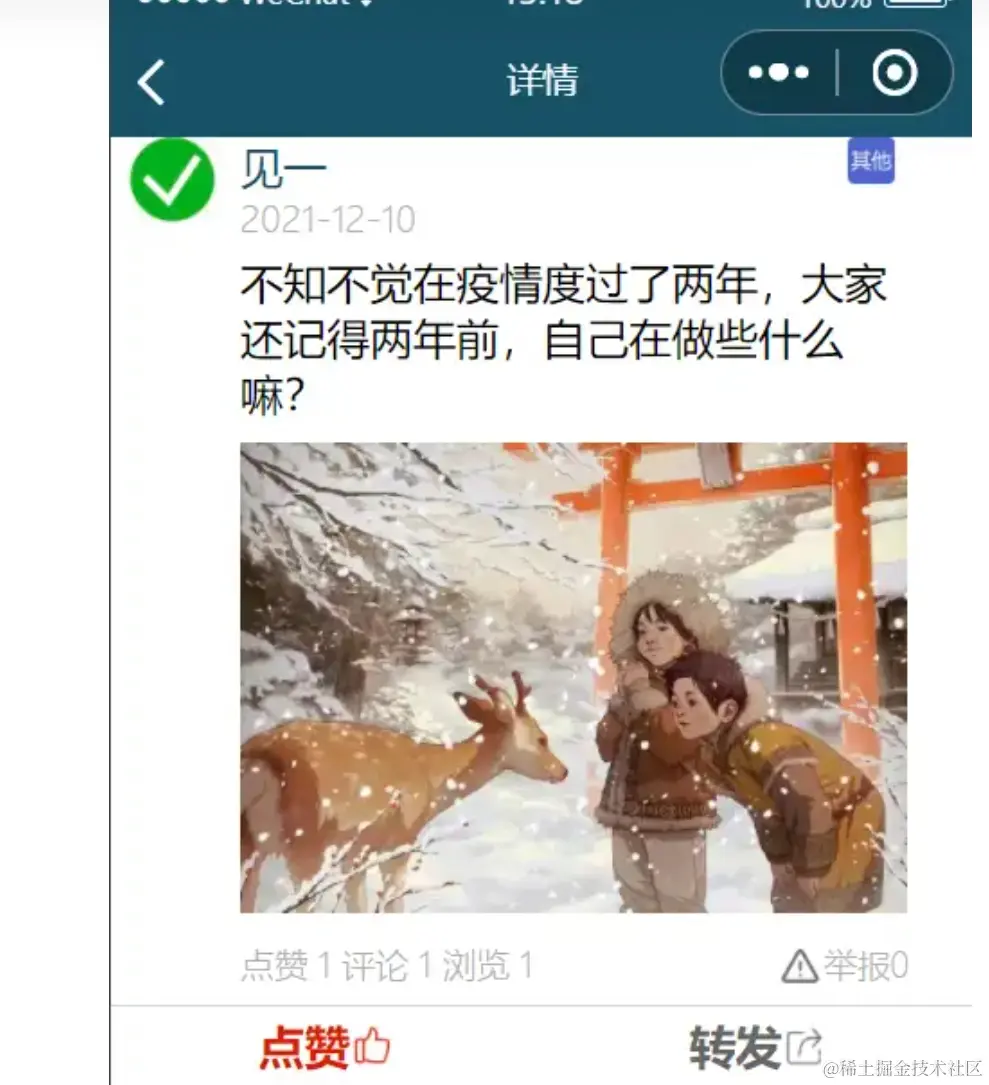Screen dimensions: 989x1085
Task: Open the deer and children snow image
Action: 573,677
